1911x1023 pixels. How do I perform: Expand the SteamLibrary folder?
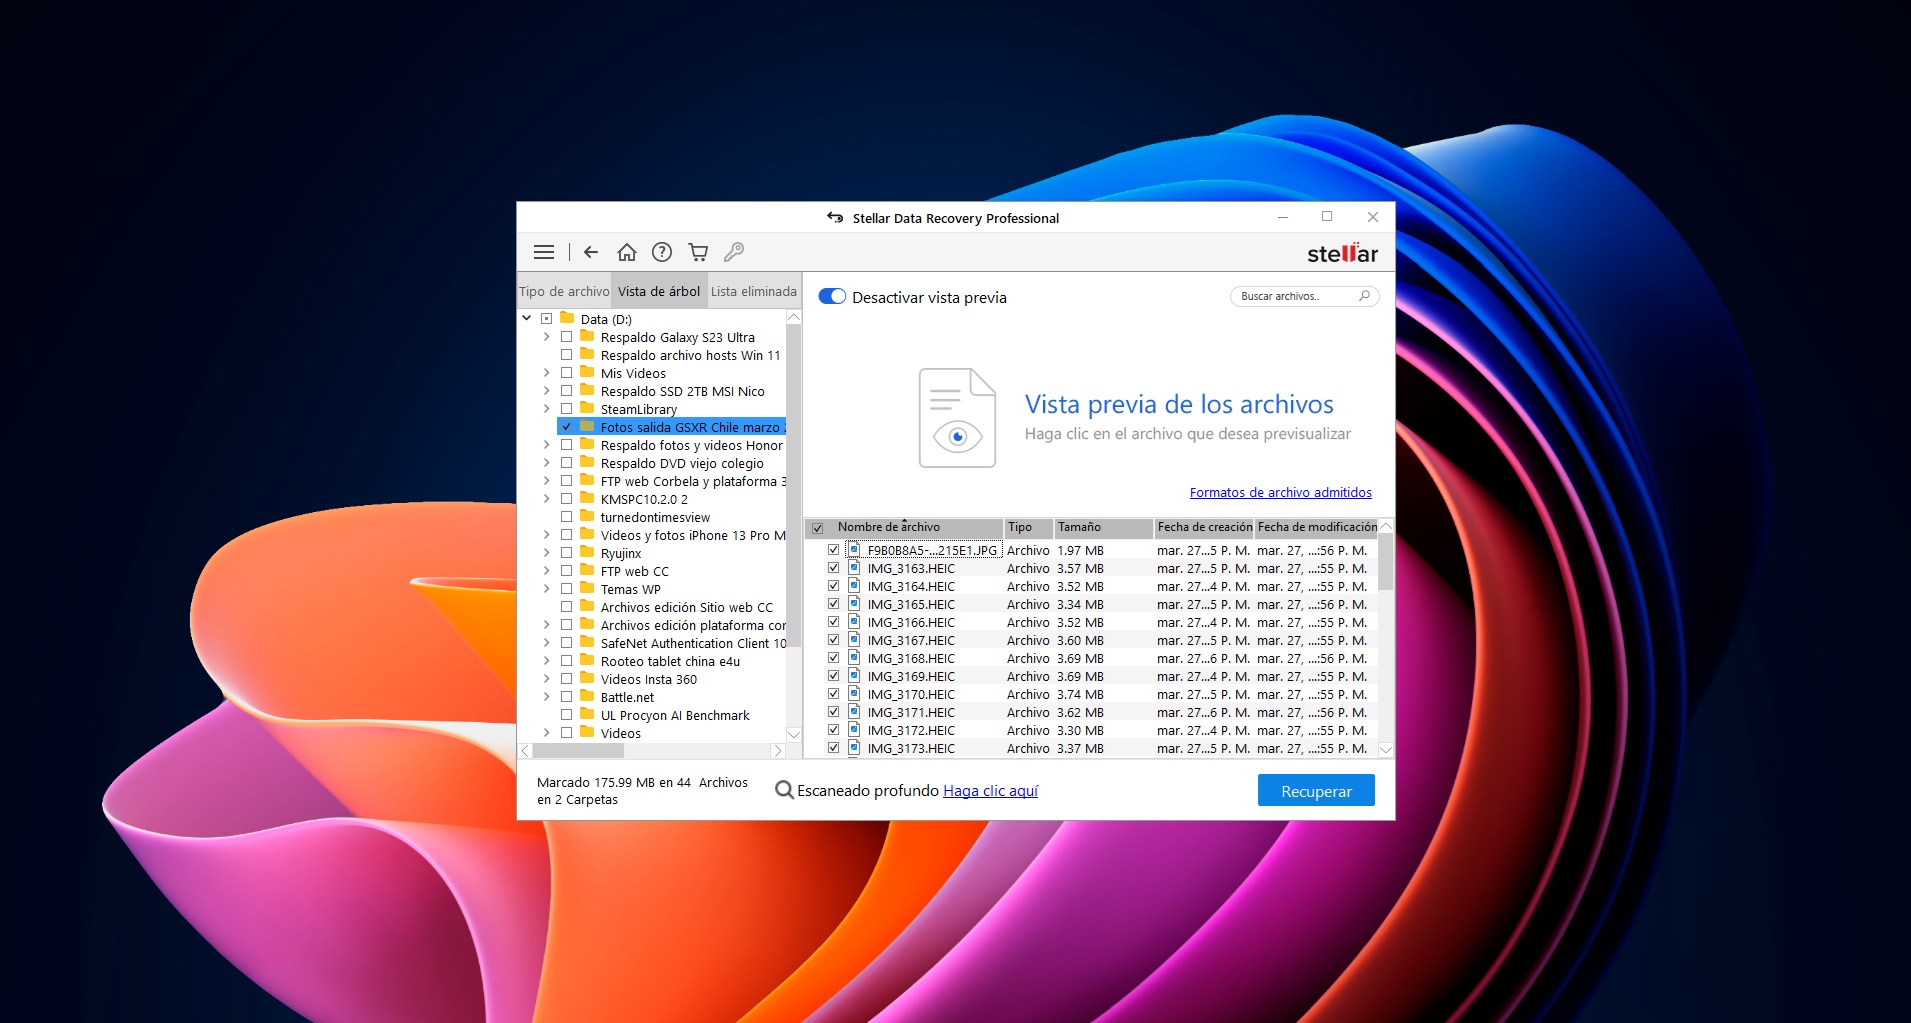(546, 409)
